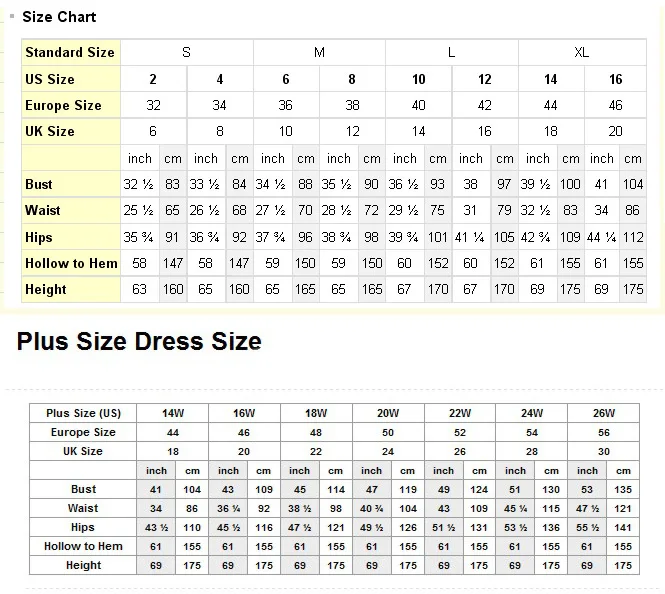Select Europe size 50 in plus table
This screenshot has width=665, height=594.
point(388,432)
